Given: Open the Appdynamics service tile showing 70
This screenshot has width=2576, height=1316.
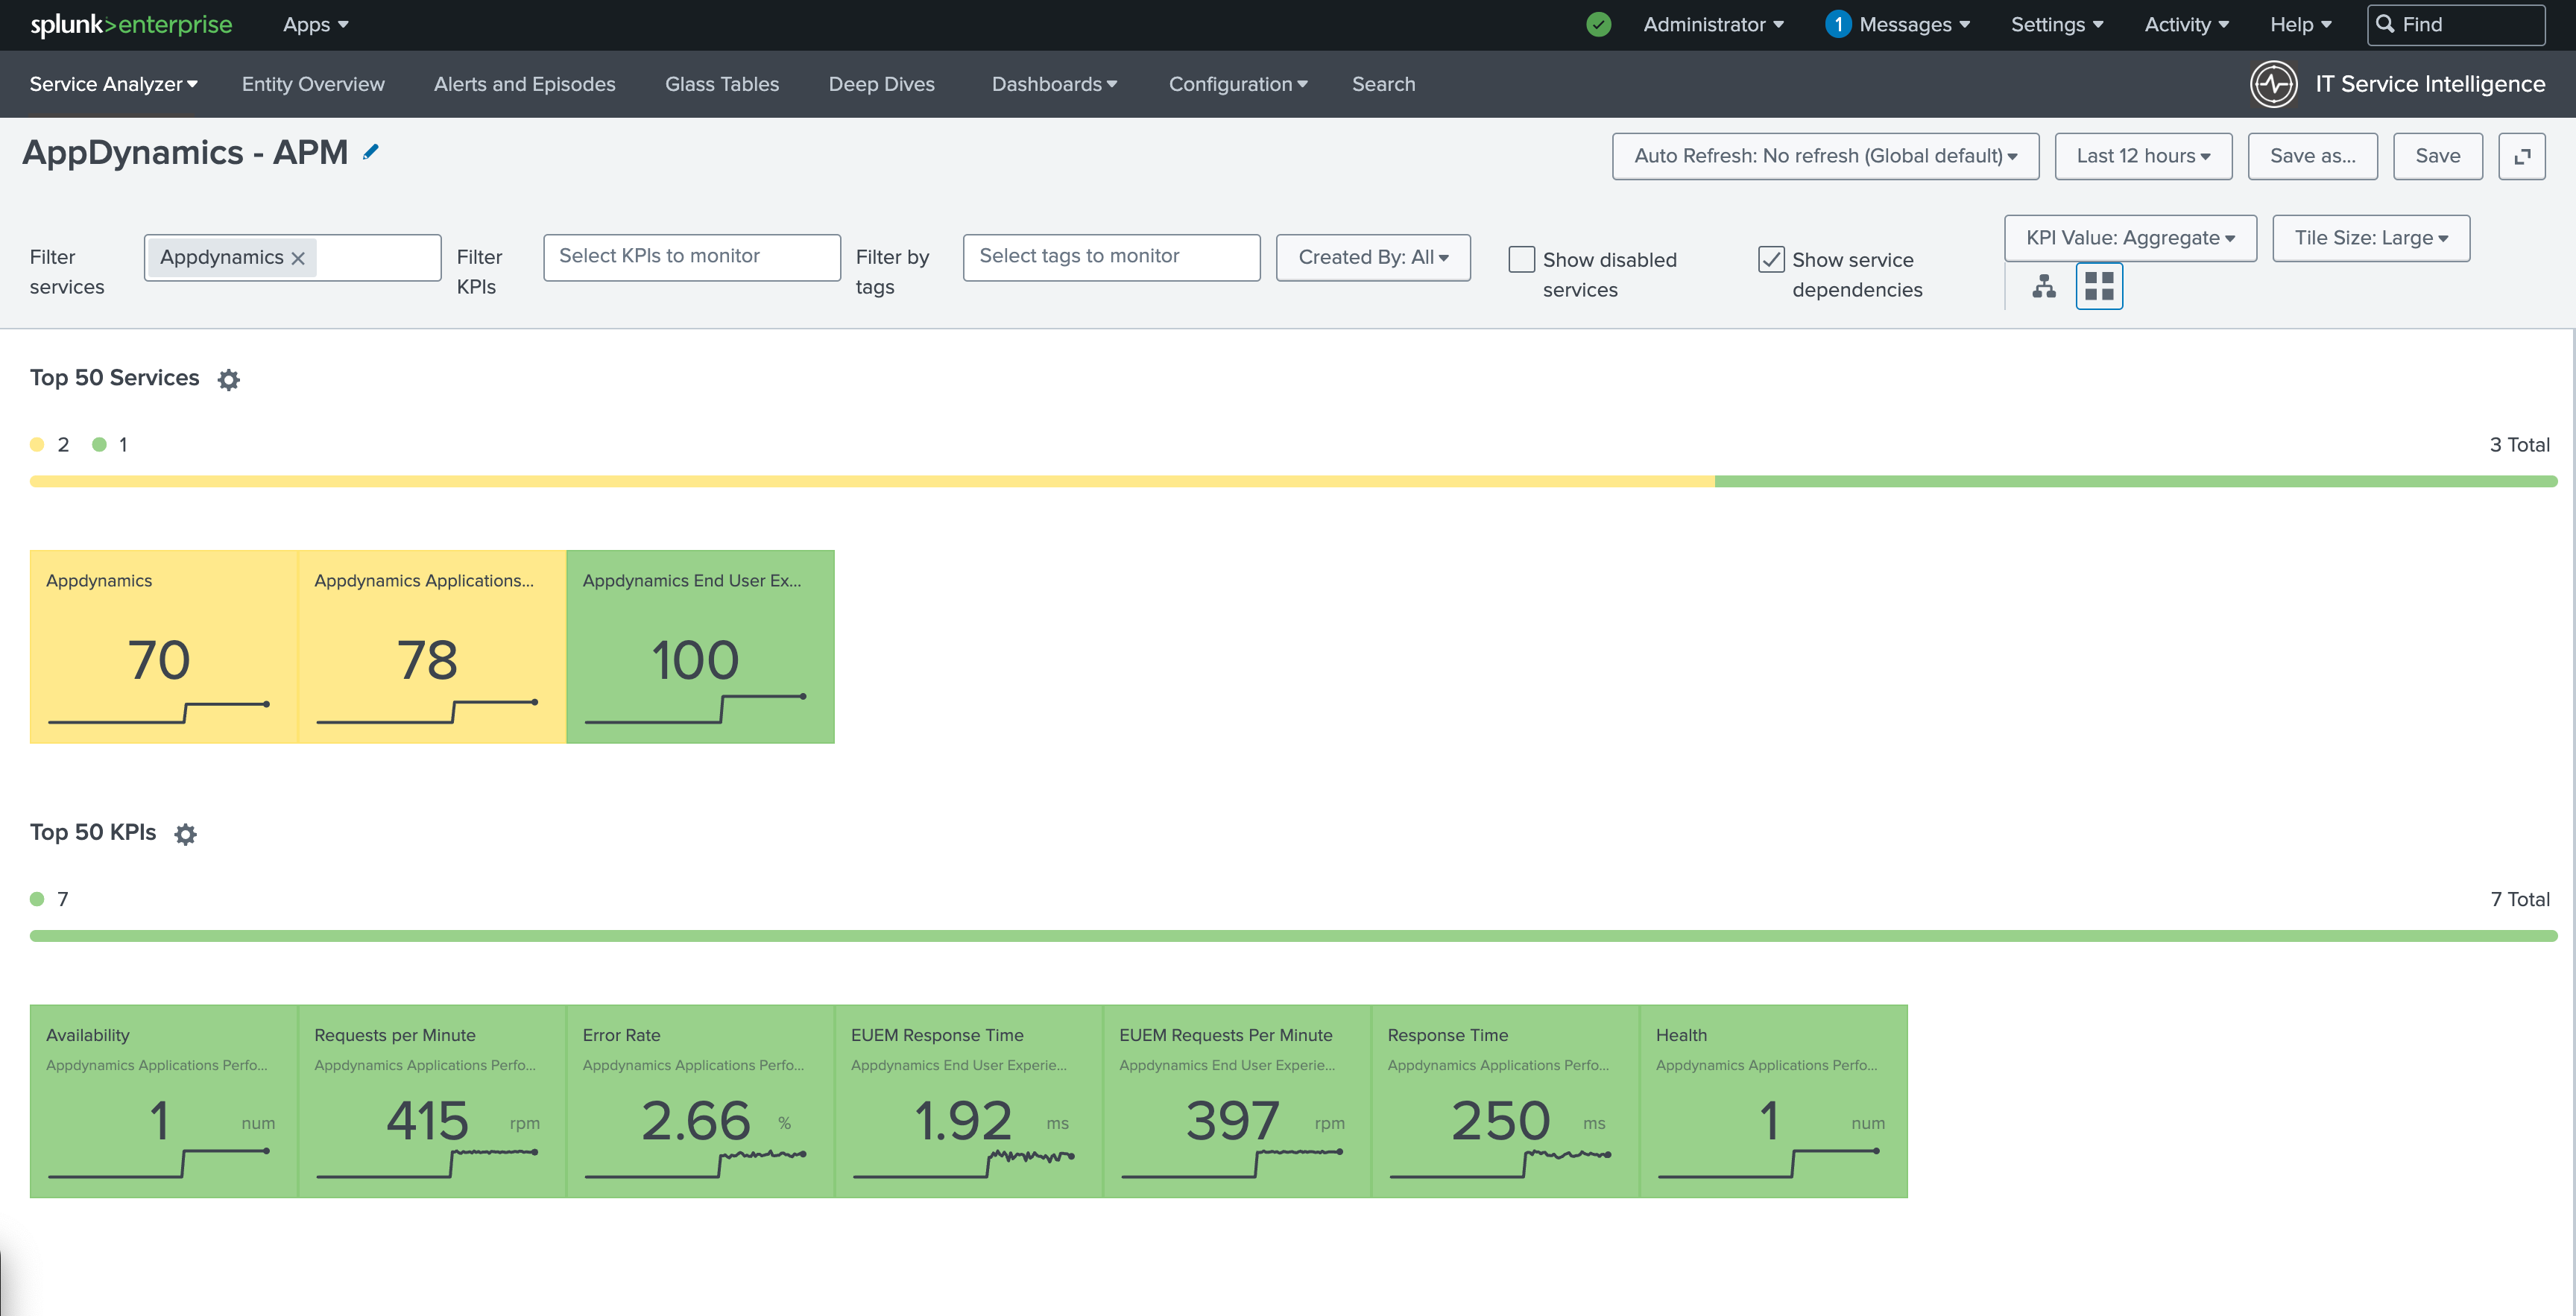Looking at the screenshot, I should [163, 647].
